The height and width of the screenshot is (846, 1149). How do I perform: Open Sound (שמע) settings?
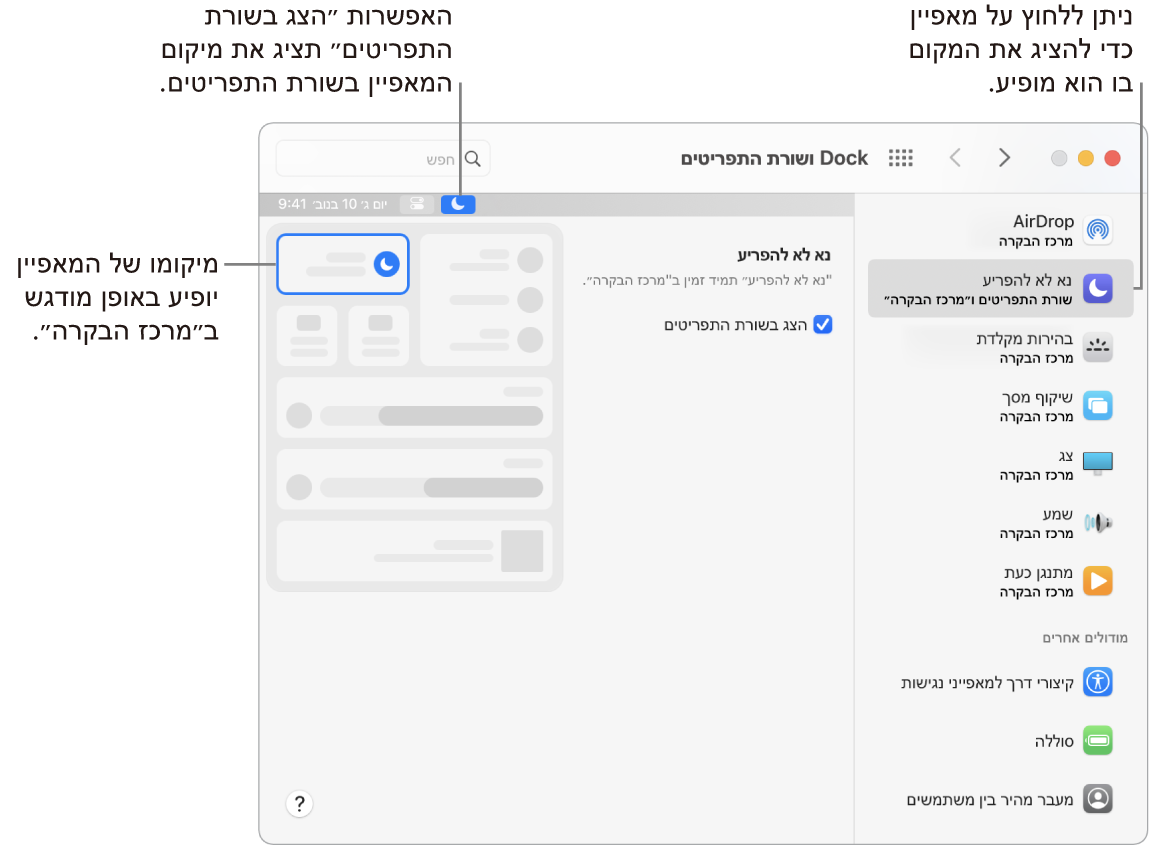pyautogui.click(x=1097, y=522)
